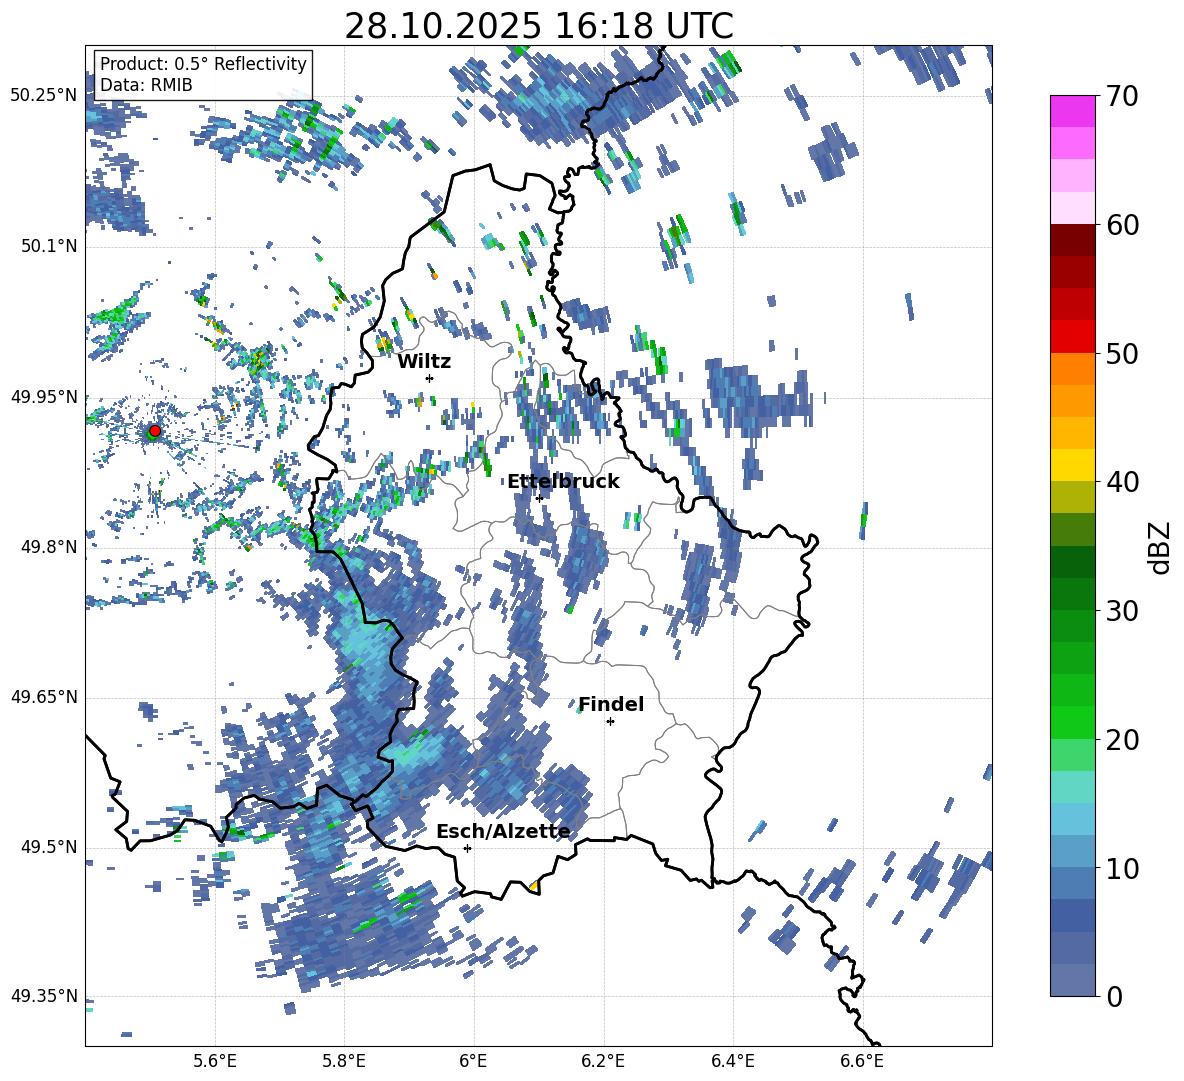Click the Esch/Alzette station cross marker
The width and height of the screenshot is (1184, 1081).
467,848
